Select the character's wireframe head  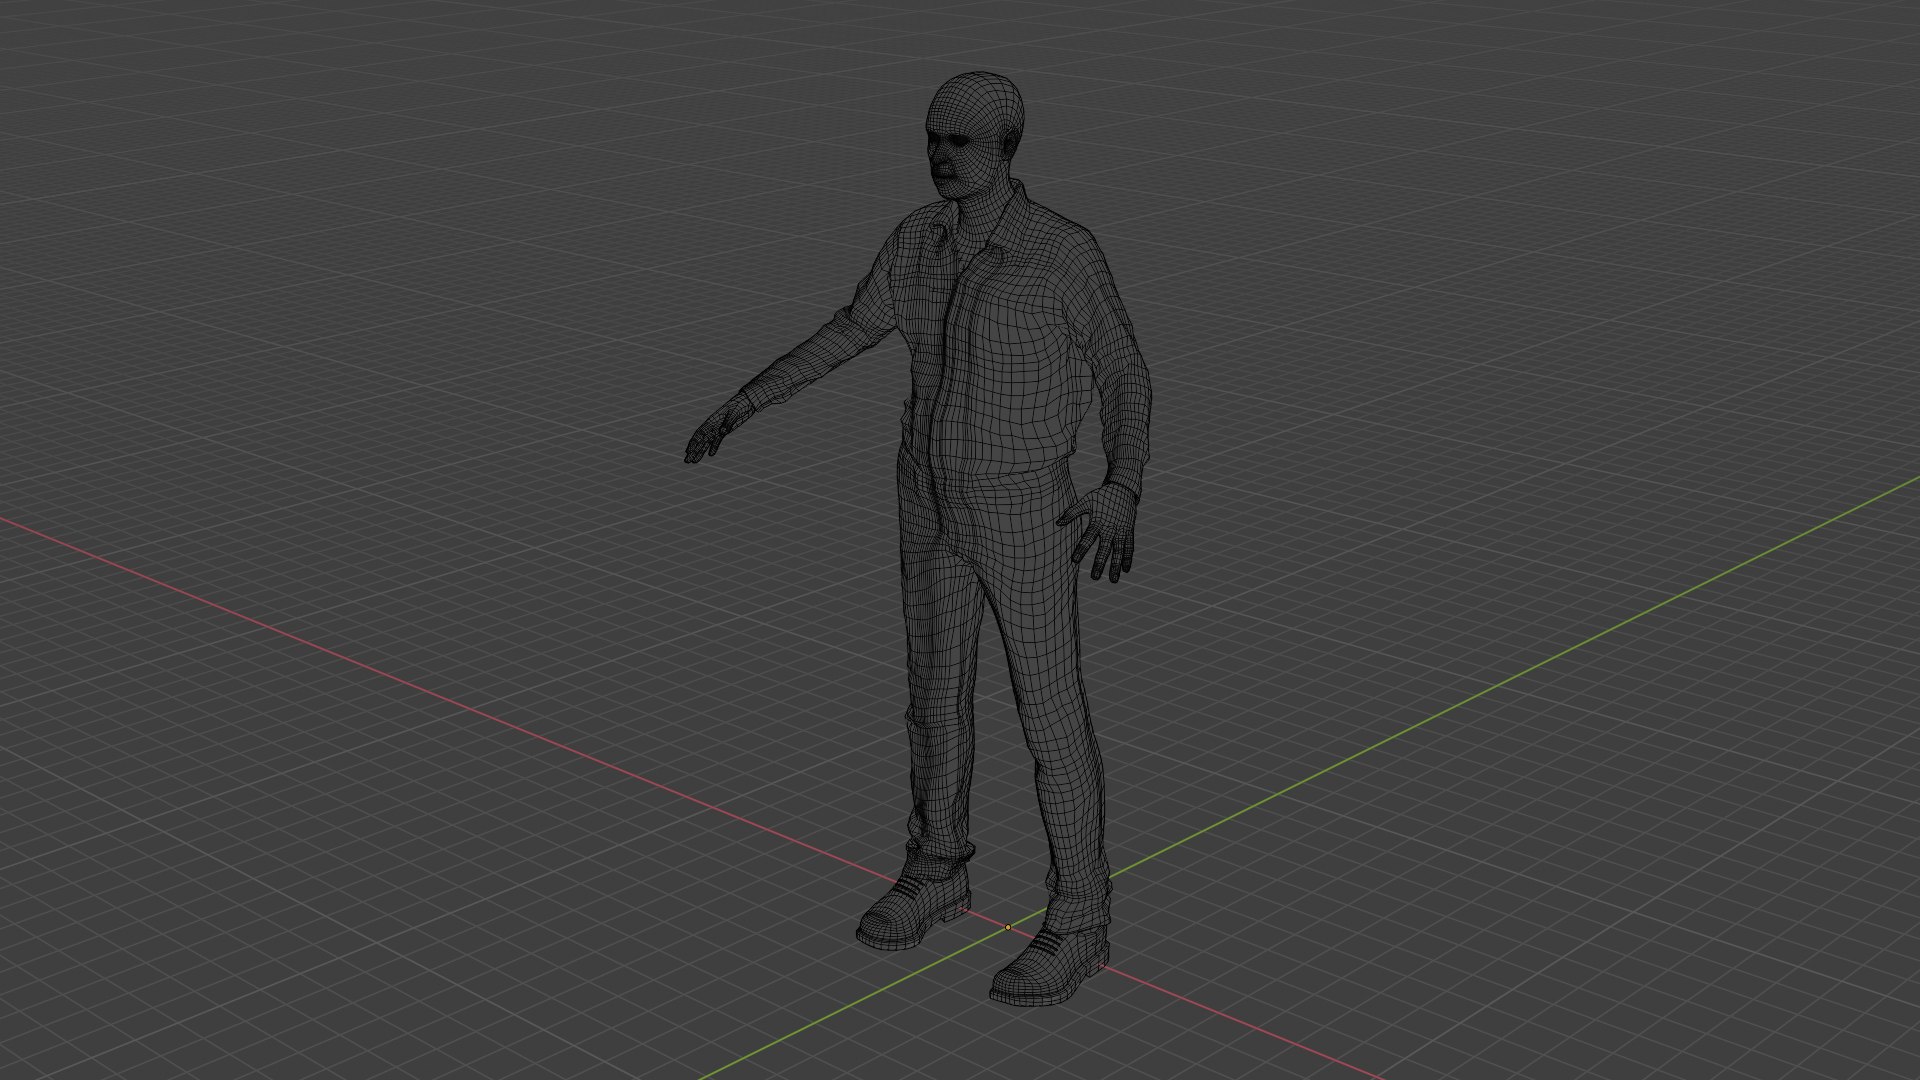(975, 135)
